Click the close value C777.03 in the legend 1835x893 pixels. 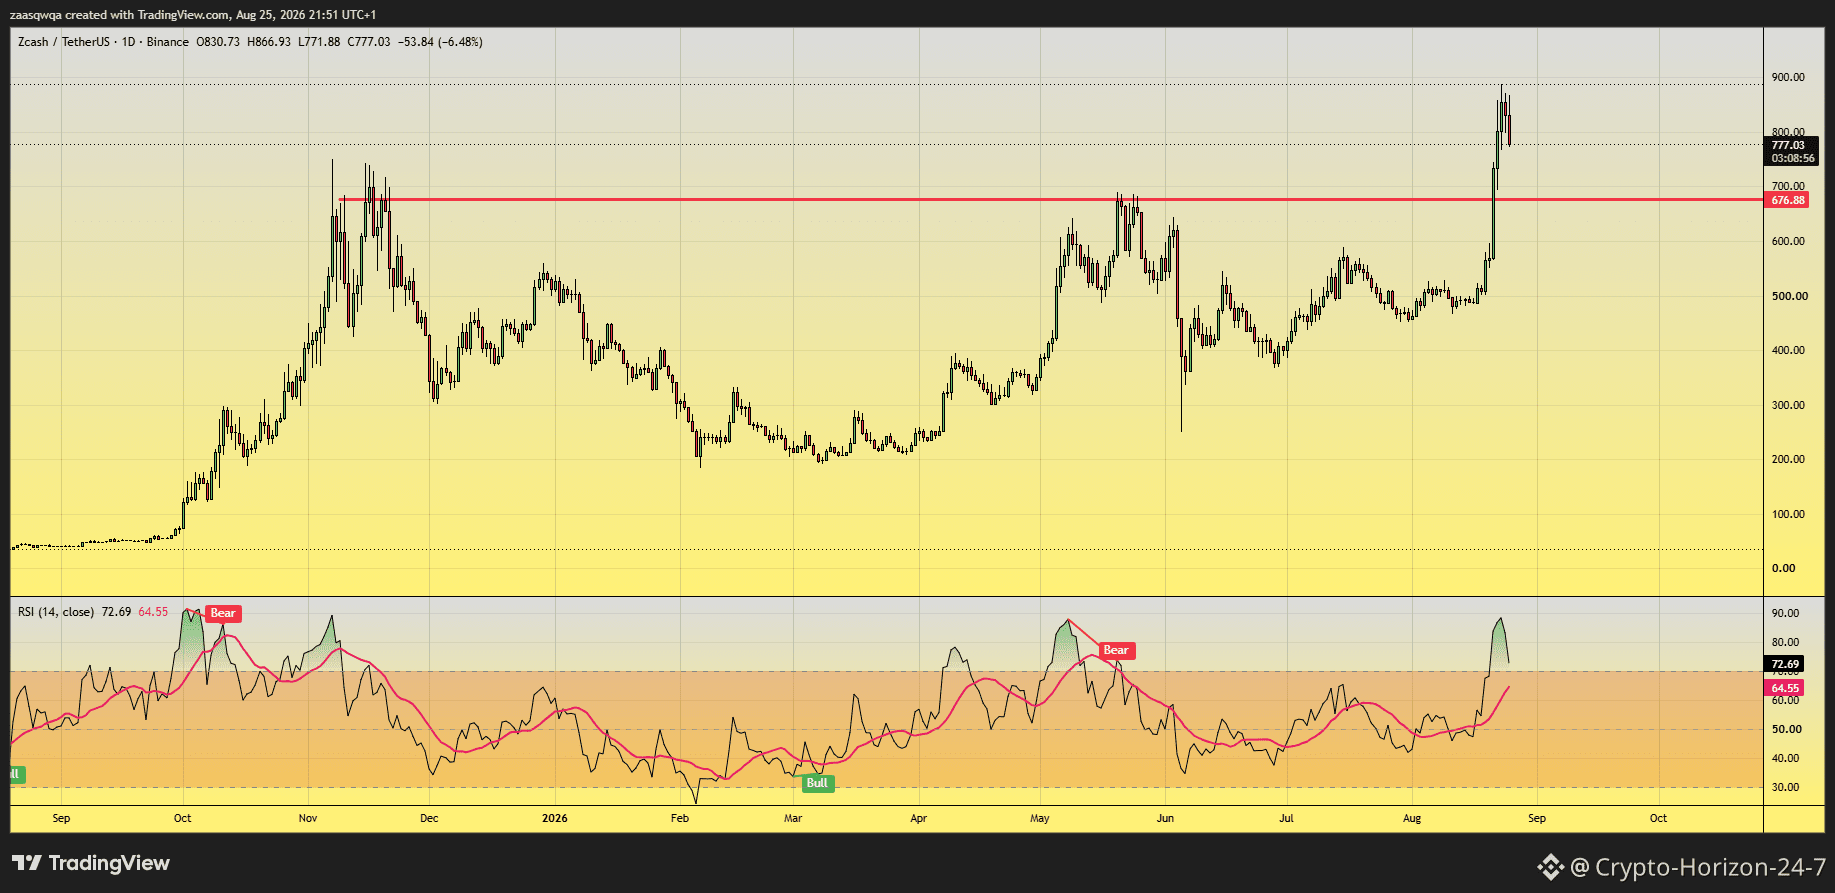pos(369,42)
